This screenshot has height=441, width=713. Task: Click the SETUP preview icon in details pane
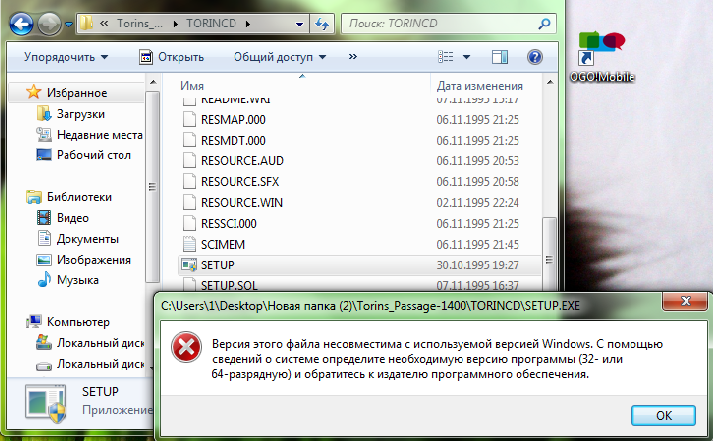[x=46, y=404]
